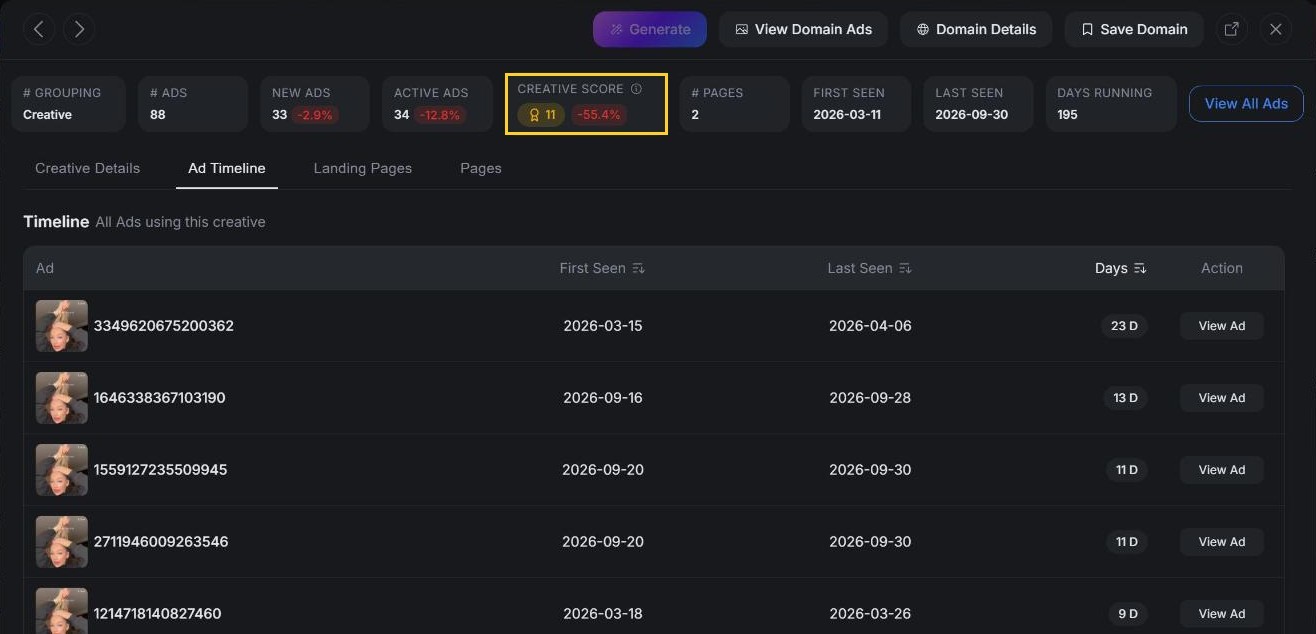1316x634 pixels.
Task: Go to previous creative with left arrow
Action: (39, 29)
